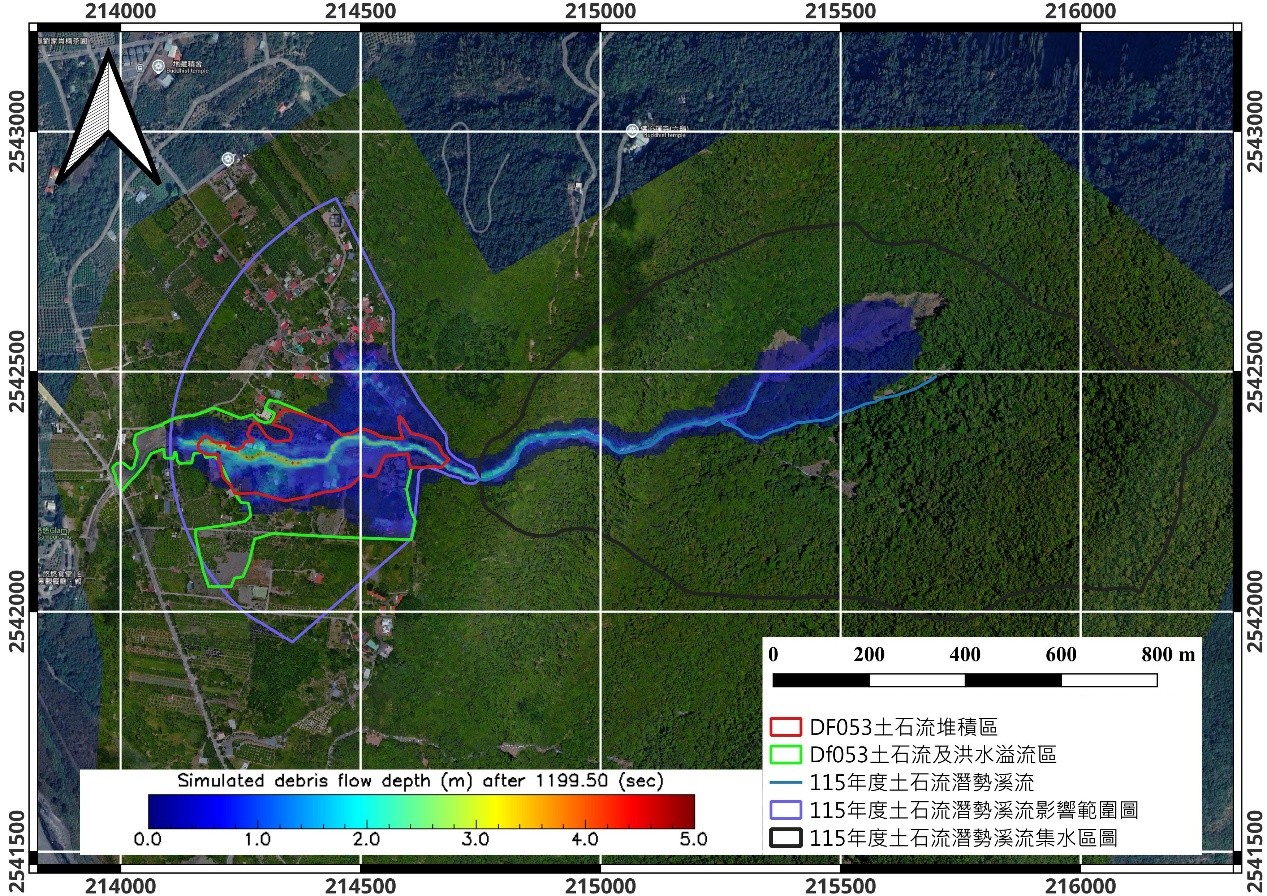Click the left axis label '2542500'
Screen dimensions: 1267x896
pos(16,371)
